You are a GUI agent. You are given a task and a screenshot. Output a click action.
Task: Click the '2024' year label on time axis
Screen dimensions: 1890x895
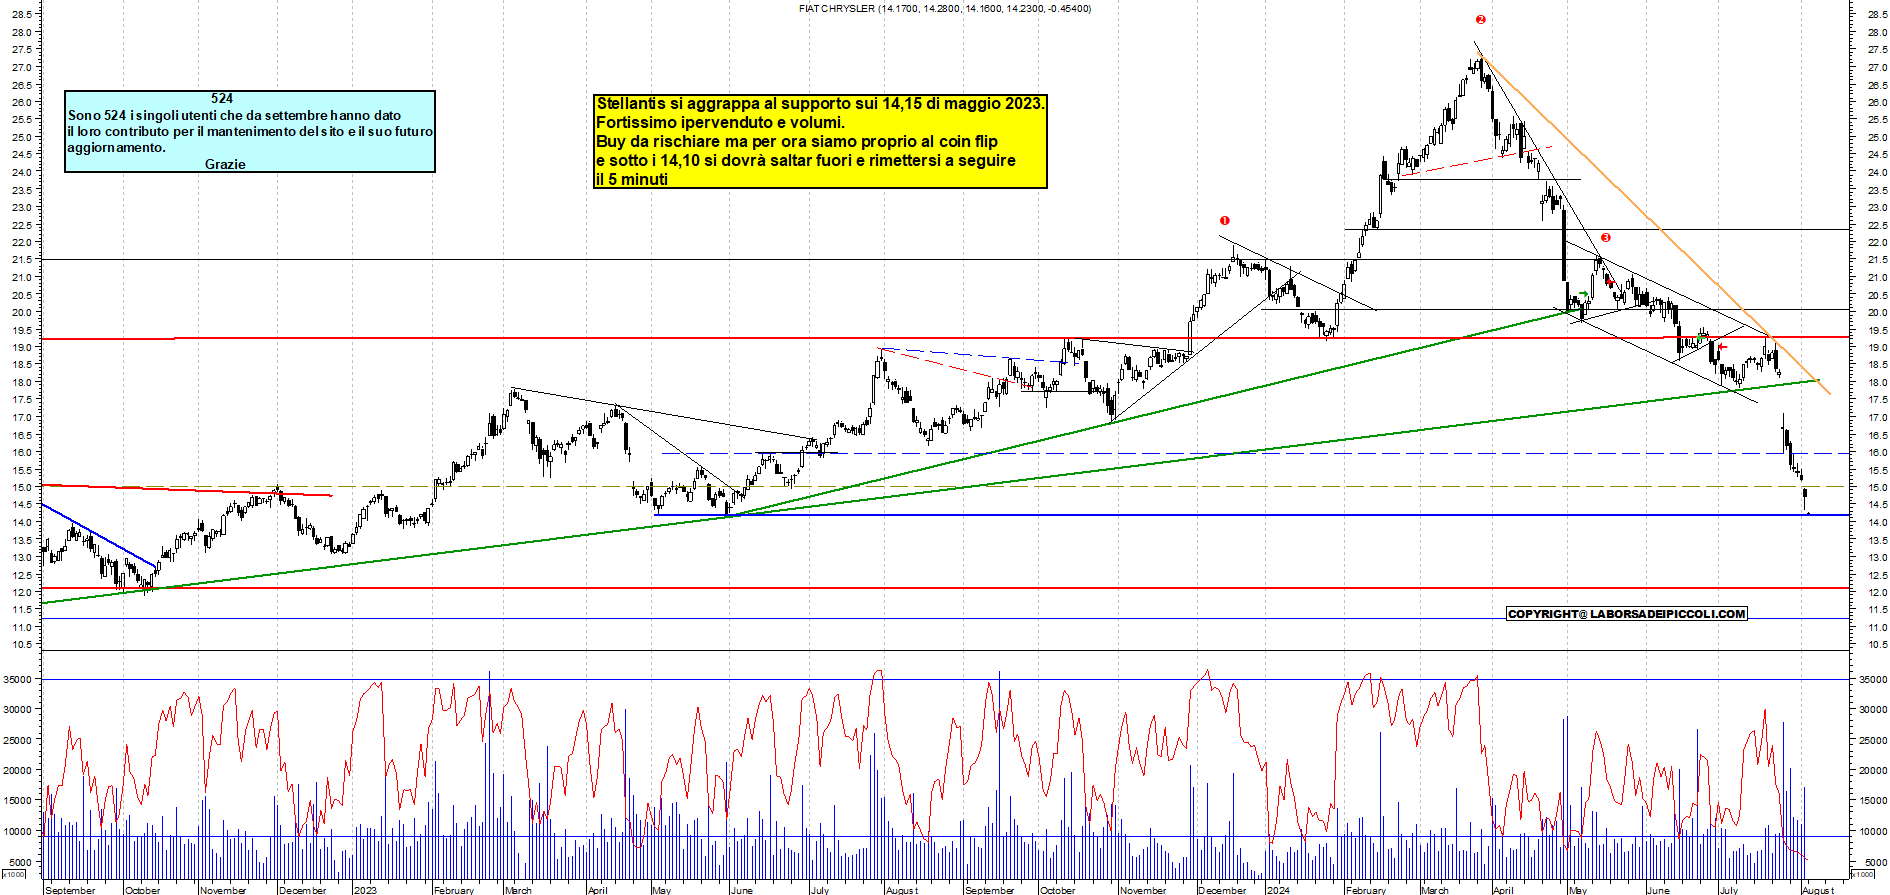(1278, 890)
